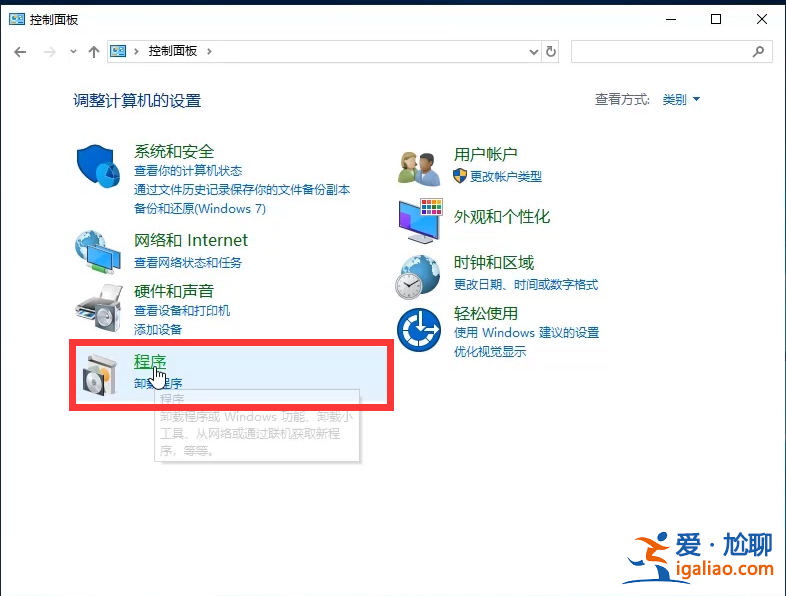This screenshot has height=596, width=786.
Task: Click the control panel title bar icon
Action: pyautogui.click(x=17, y=19)
